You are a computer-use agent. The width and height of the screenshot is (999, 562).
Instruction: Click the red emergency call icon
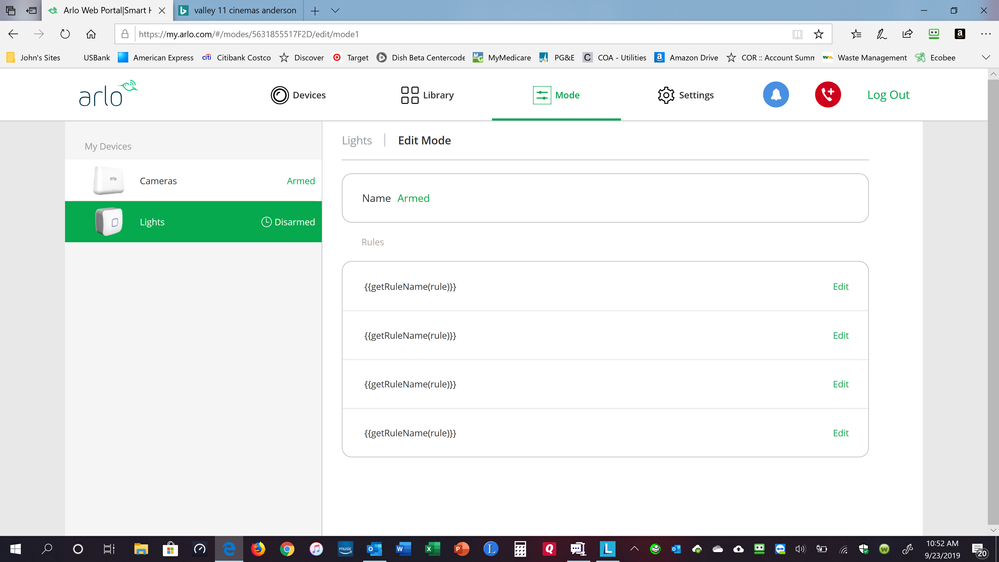click(x=828, y=94)
